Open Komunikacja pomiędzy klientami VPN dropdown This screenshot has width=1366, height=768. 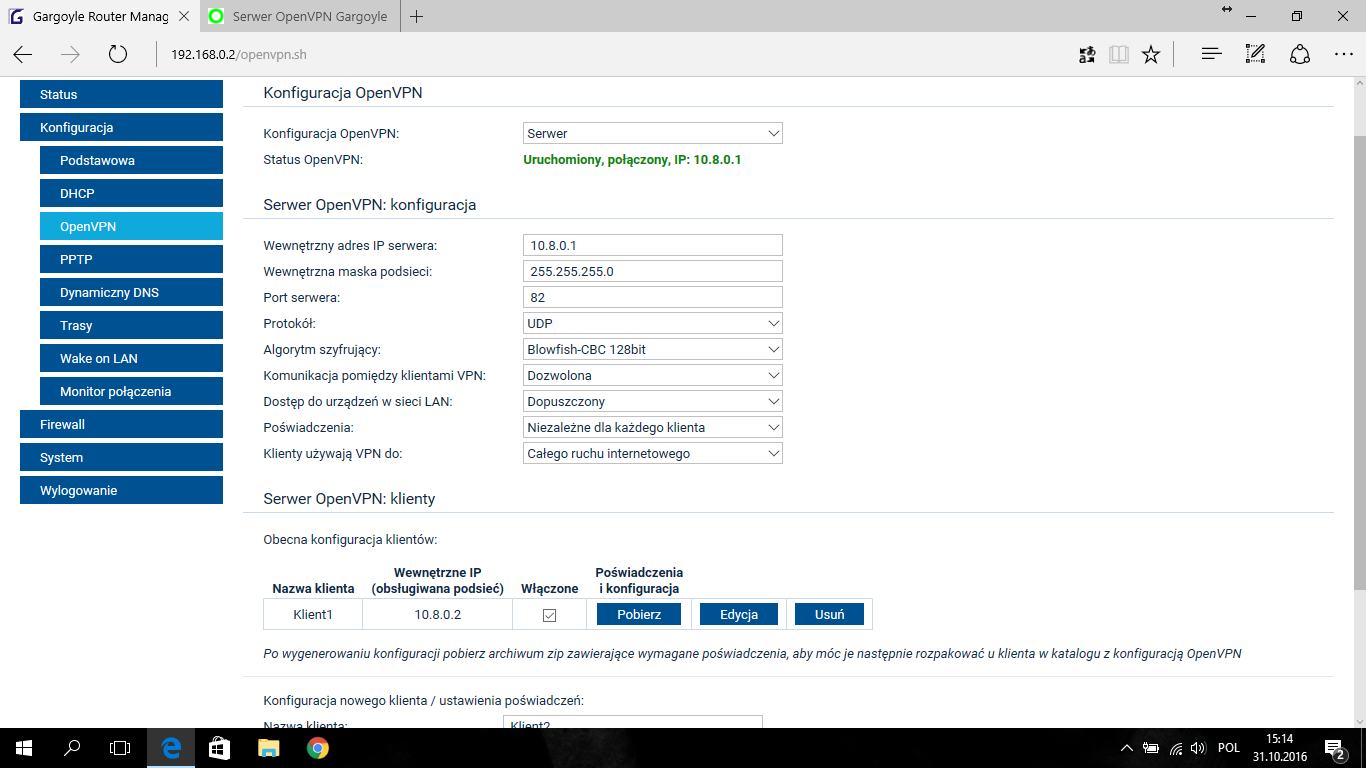click(653, 376)
